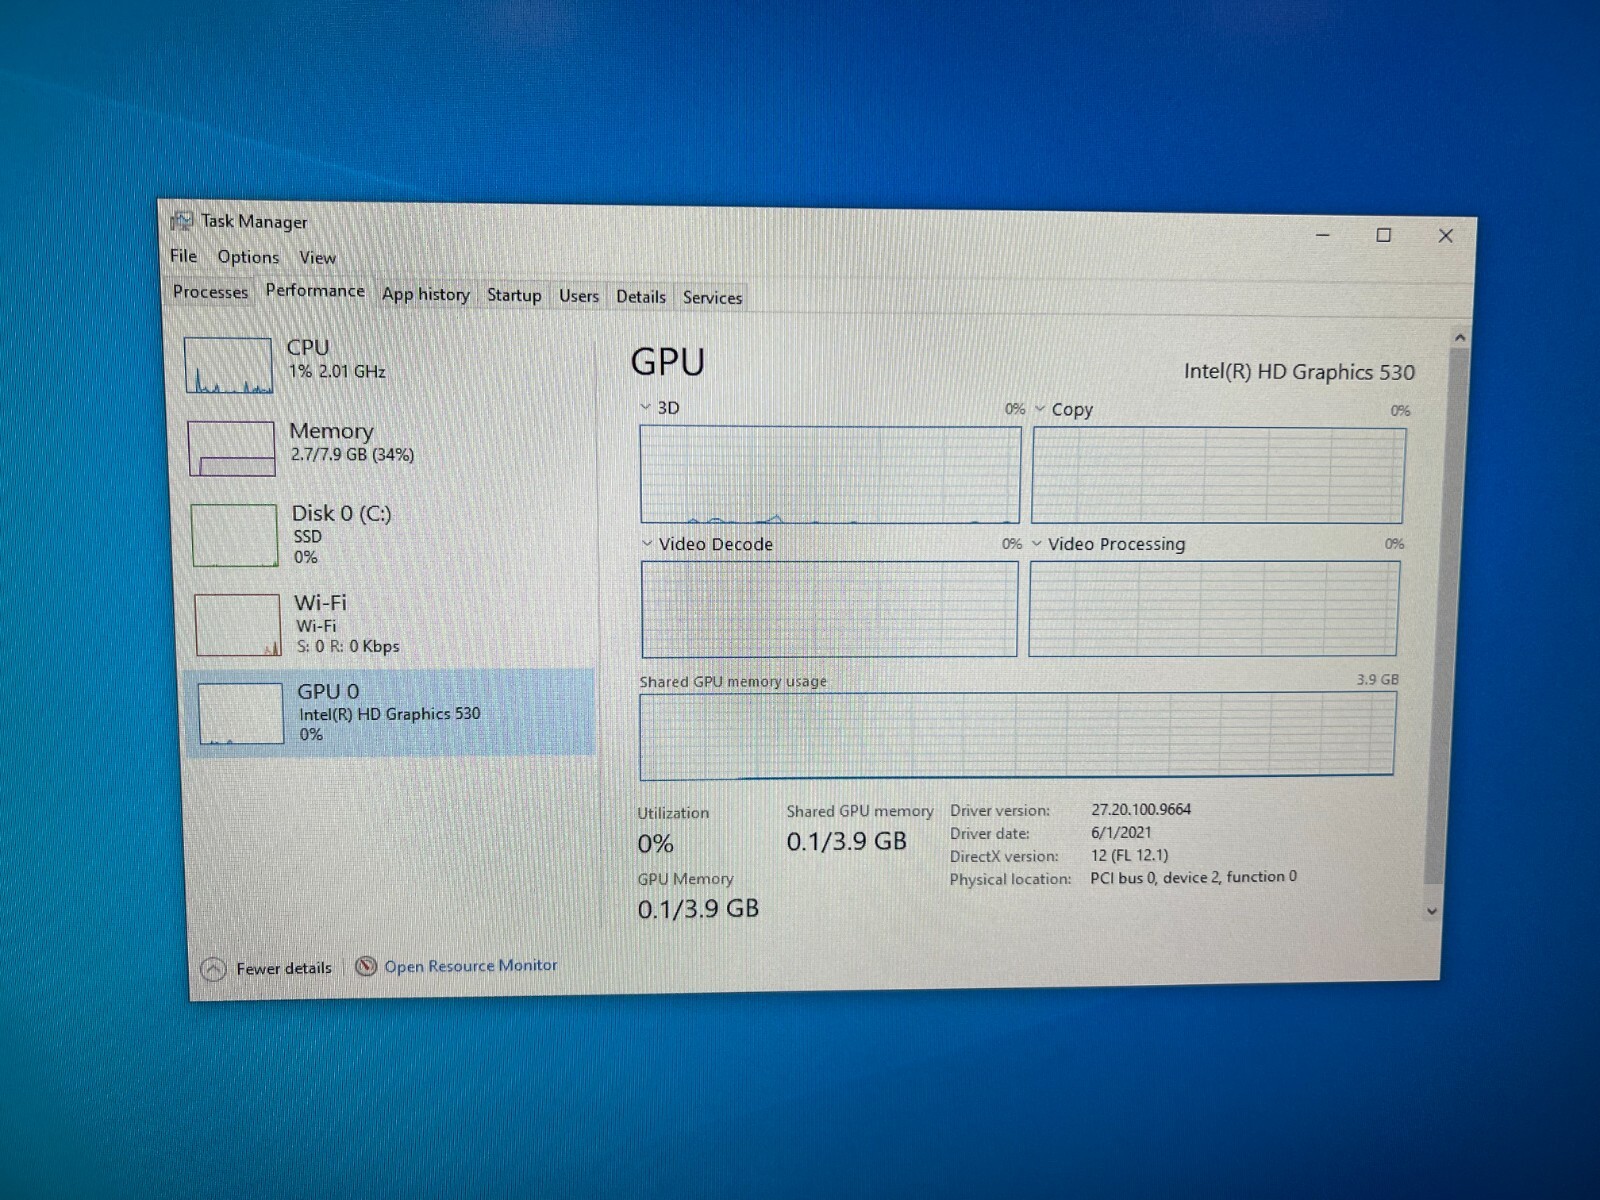
Task: Select the Wi-Fi throughput graph thumbnail
Action: click(x=237, y=625)
